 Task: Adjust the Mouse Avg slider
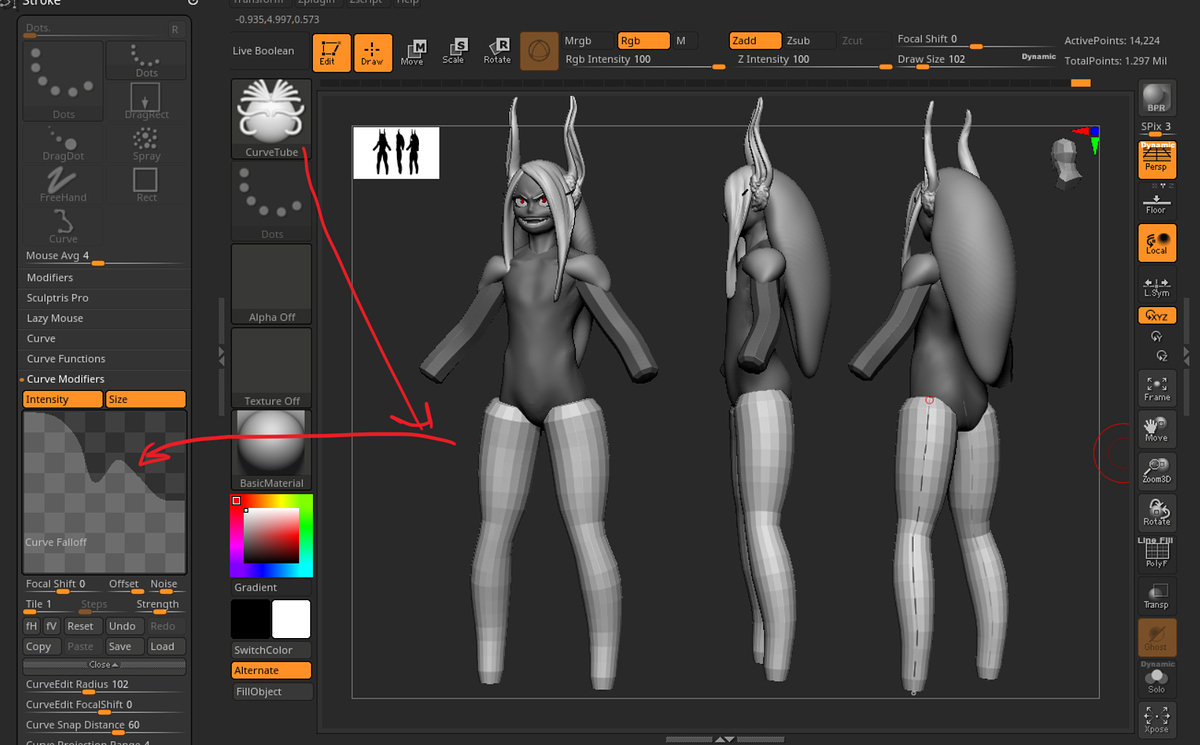[x=104, y=257]
